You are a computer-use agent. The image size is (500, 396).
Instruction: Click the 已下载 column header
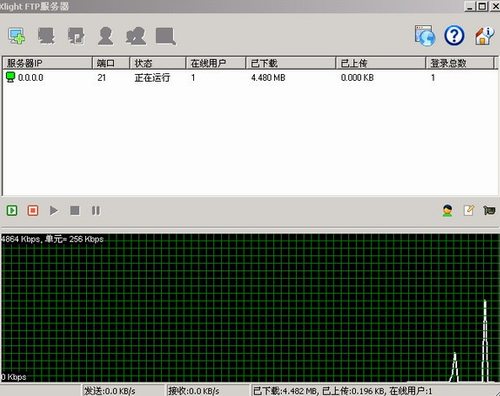pyautogui.click(x=290, y=63)
